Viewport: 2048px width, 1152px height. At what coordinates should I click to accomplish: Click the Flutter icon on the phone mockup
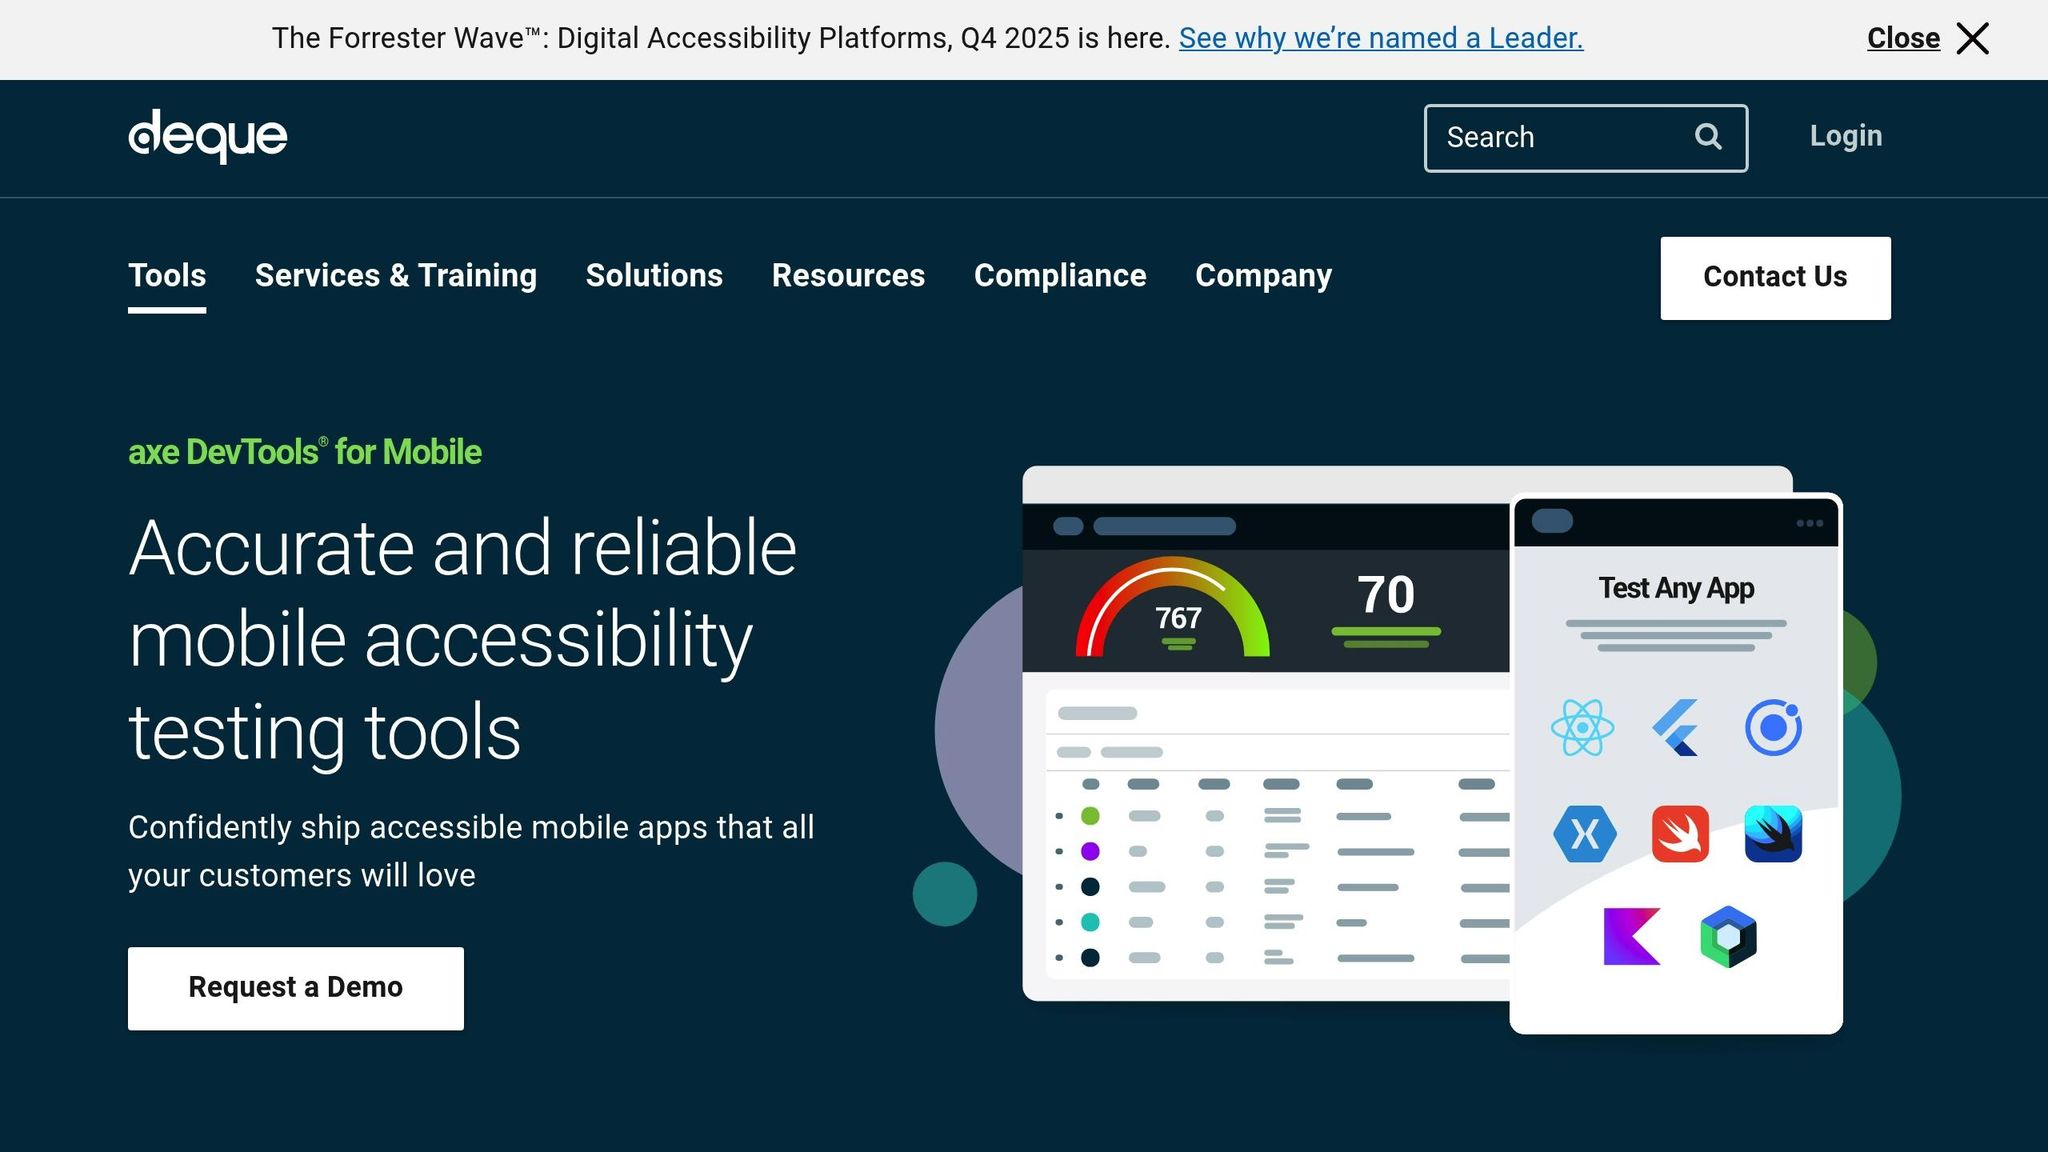(1678, 728)
